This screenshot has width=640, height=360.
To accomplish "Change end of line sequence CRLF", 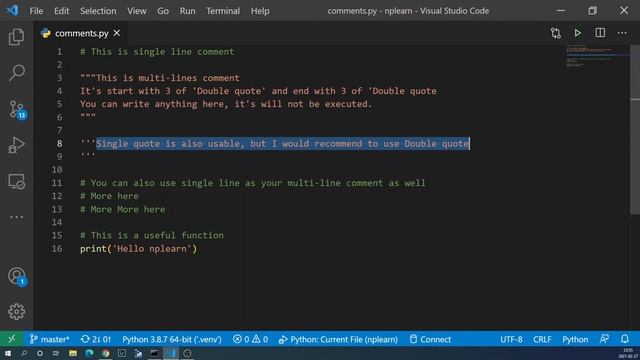I will [x=542, y=339].
